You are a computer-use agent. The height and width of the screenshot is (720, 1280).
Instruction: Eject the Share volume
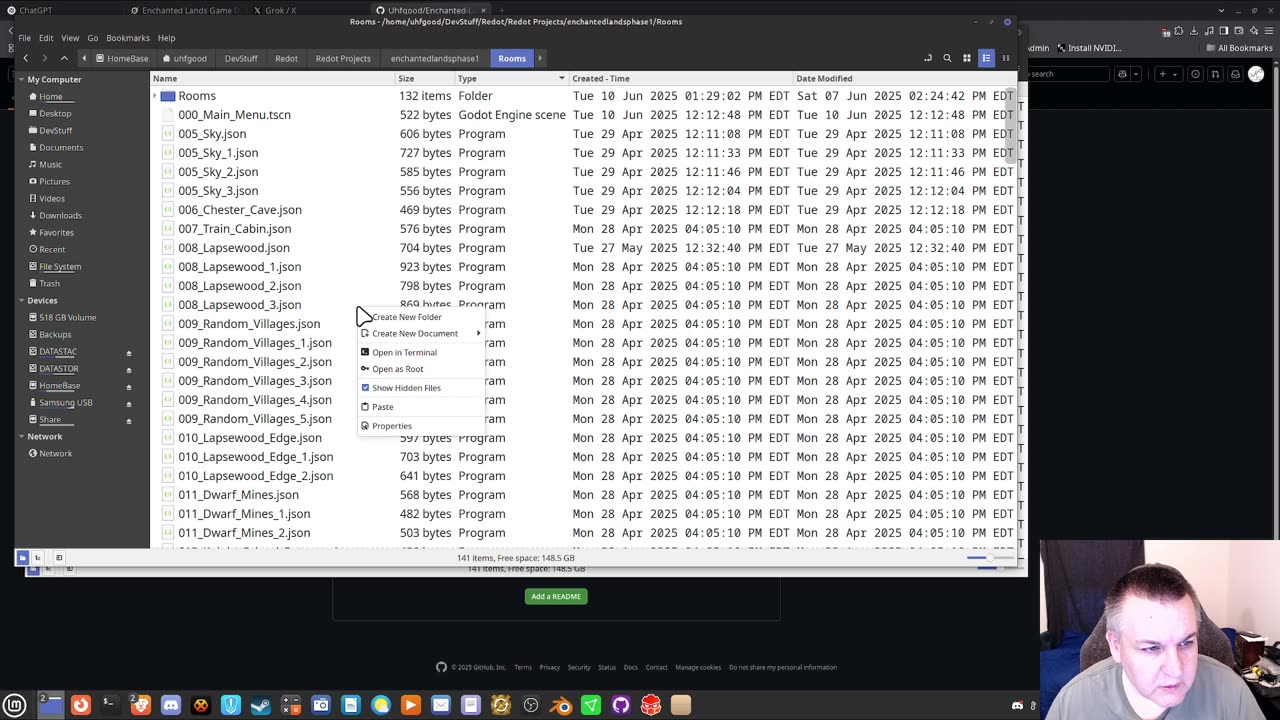point(129,421)
